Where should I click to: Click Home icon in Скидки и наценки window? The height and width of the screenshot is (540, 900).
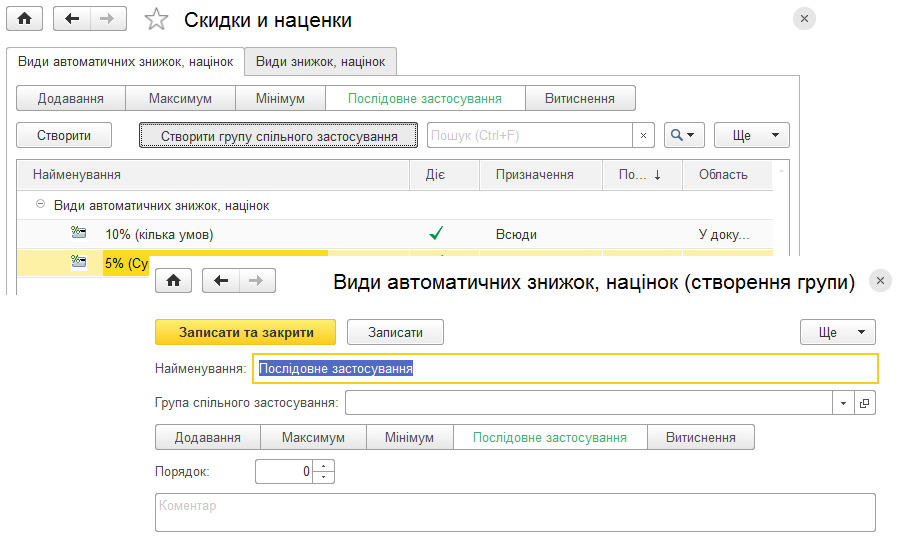pos(25,18)
